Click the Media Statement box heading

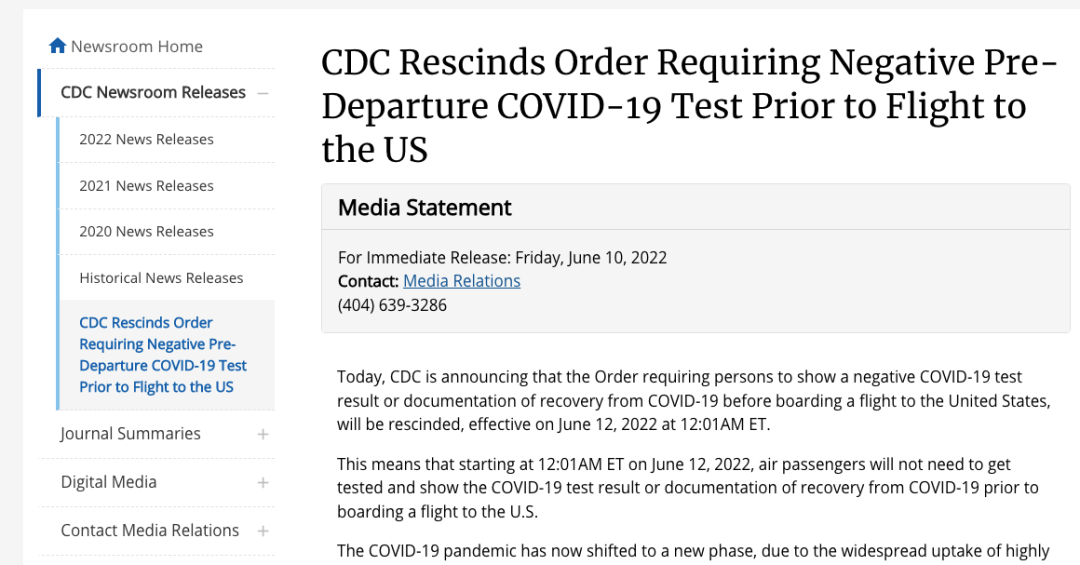(424, 207)
